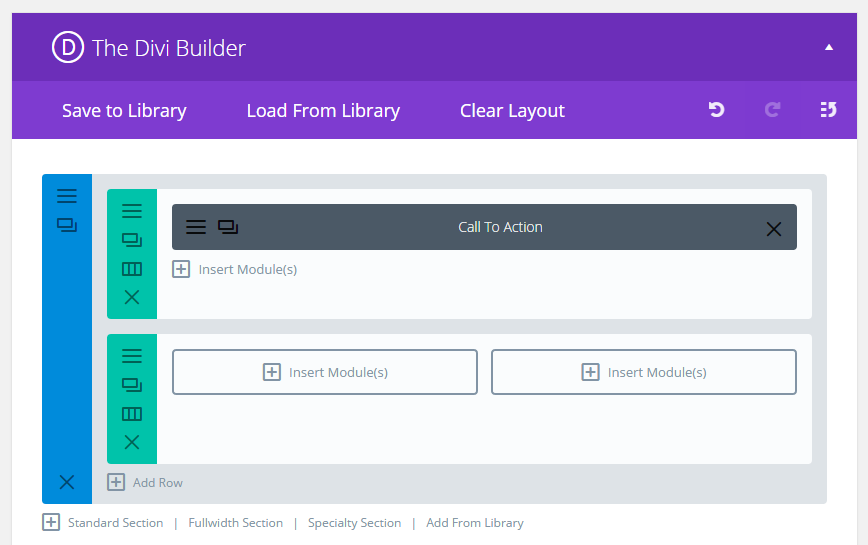
Task: Open the builder history icon
Action: point(828,110)
